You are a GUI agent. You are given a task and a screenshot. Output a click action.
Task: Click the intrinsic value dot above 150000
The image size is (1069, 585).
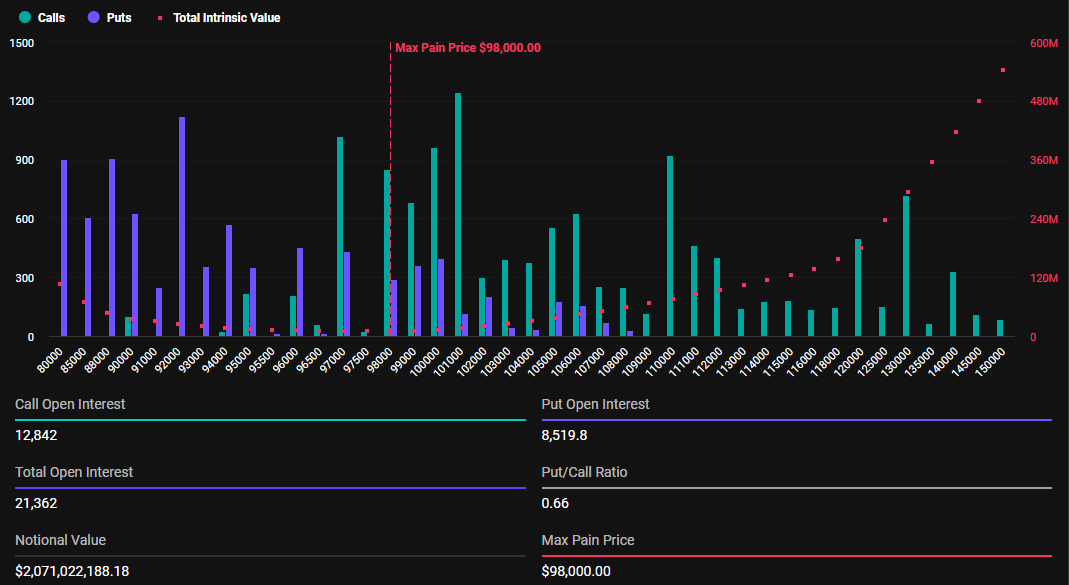(1003, 70)
